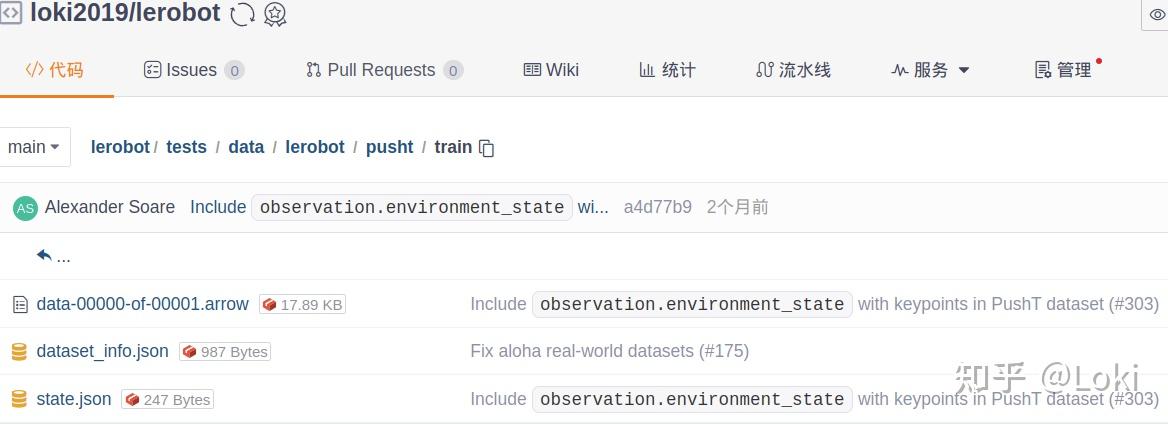The image size is (1168, 425).
Task: Click the return arrow to parent directory
Action: (44, 256)
